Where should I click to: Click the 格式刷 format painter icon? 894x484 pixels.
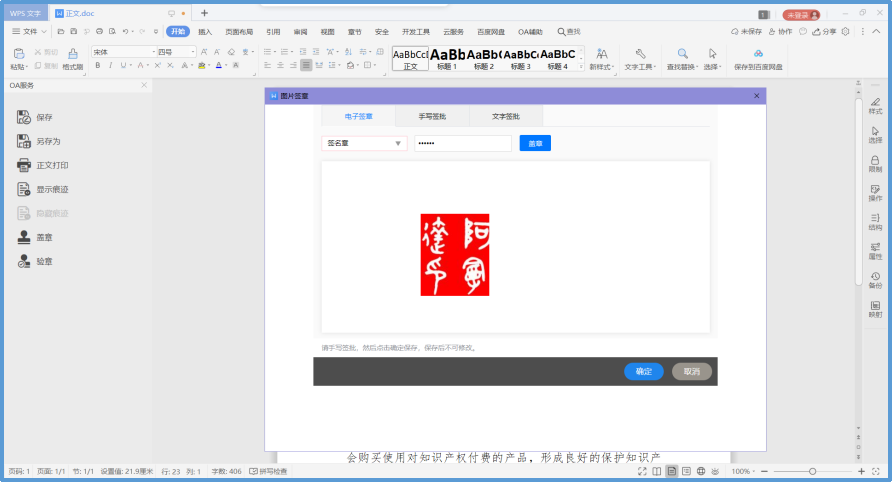[x=73, y=54]
